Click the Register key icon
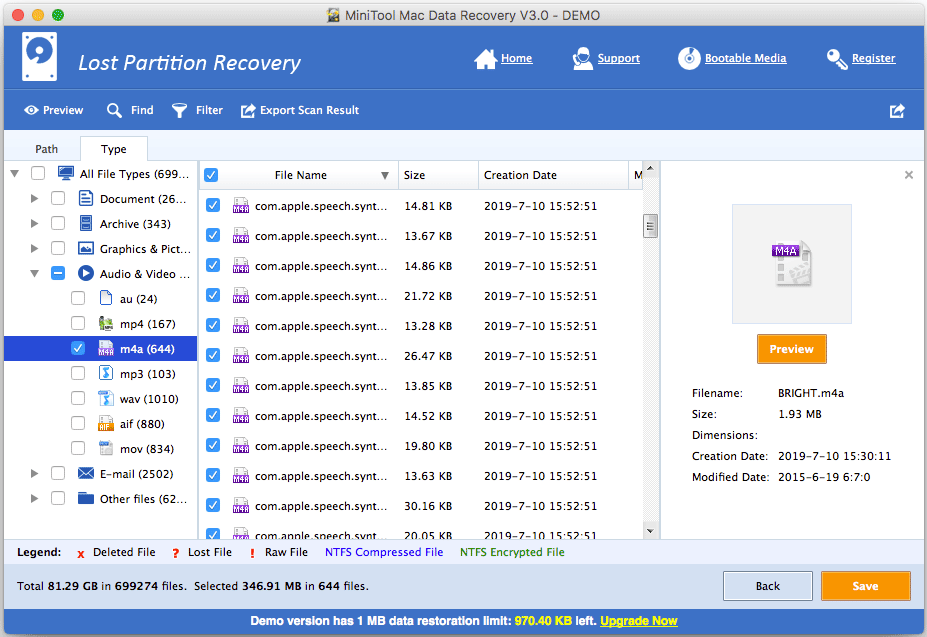 coord(837,59)
